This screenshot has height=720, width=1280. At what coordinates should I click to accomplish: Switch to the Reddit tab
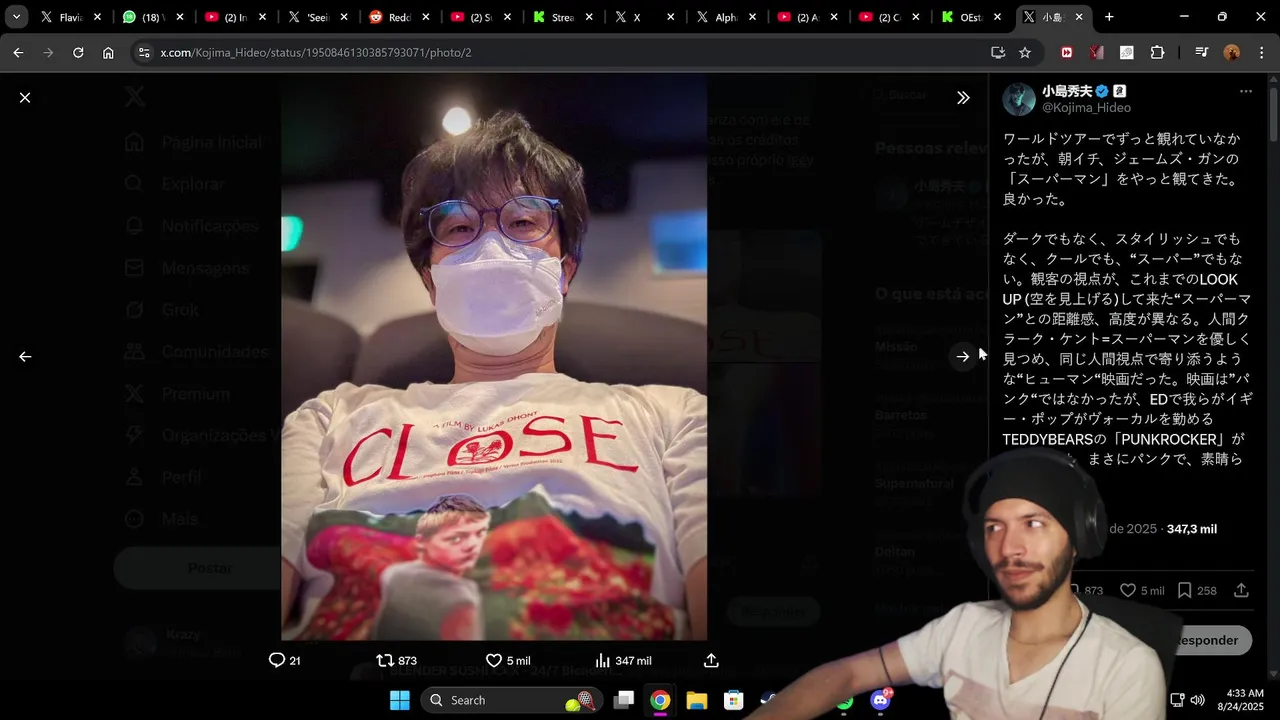pyautogui.click(x=398, y=17)
